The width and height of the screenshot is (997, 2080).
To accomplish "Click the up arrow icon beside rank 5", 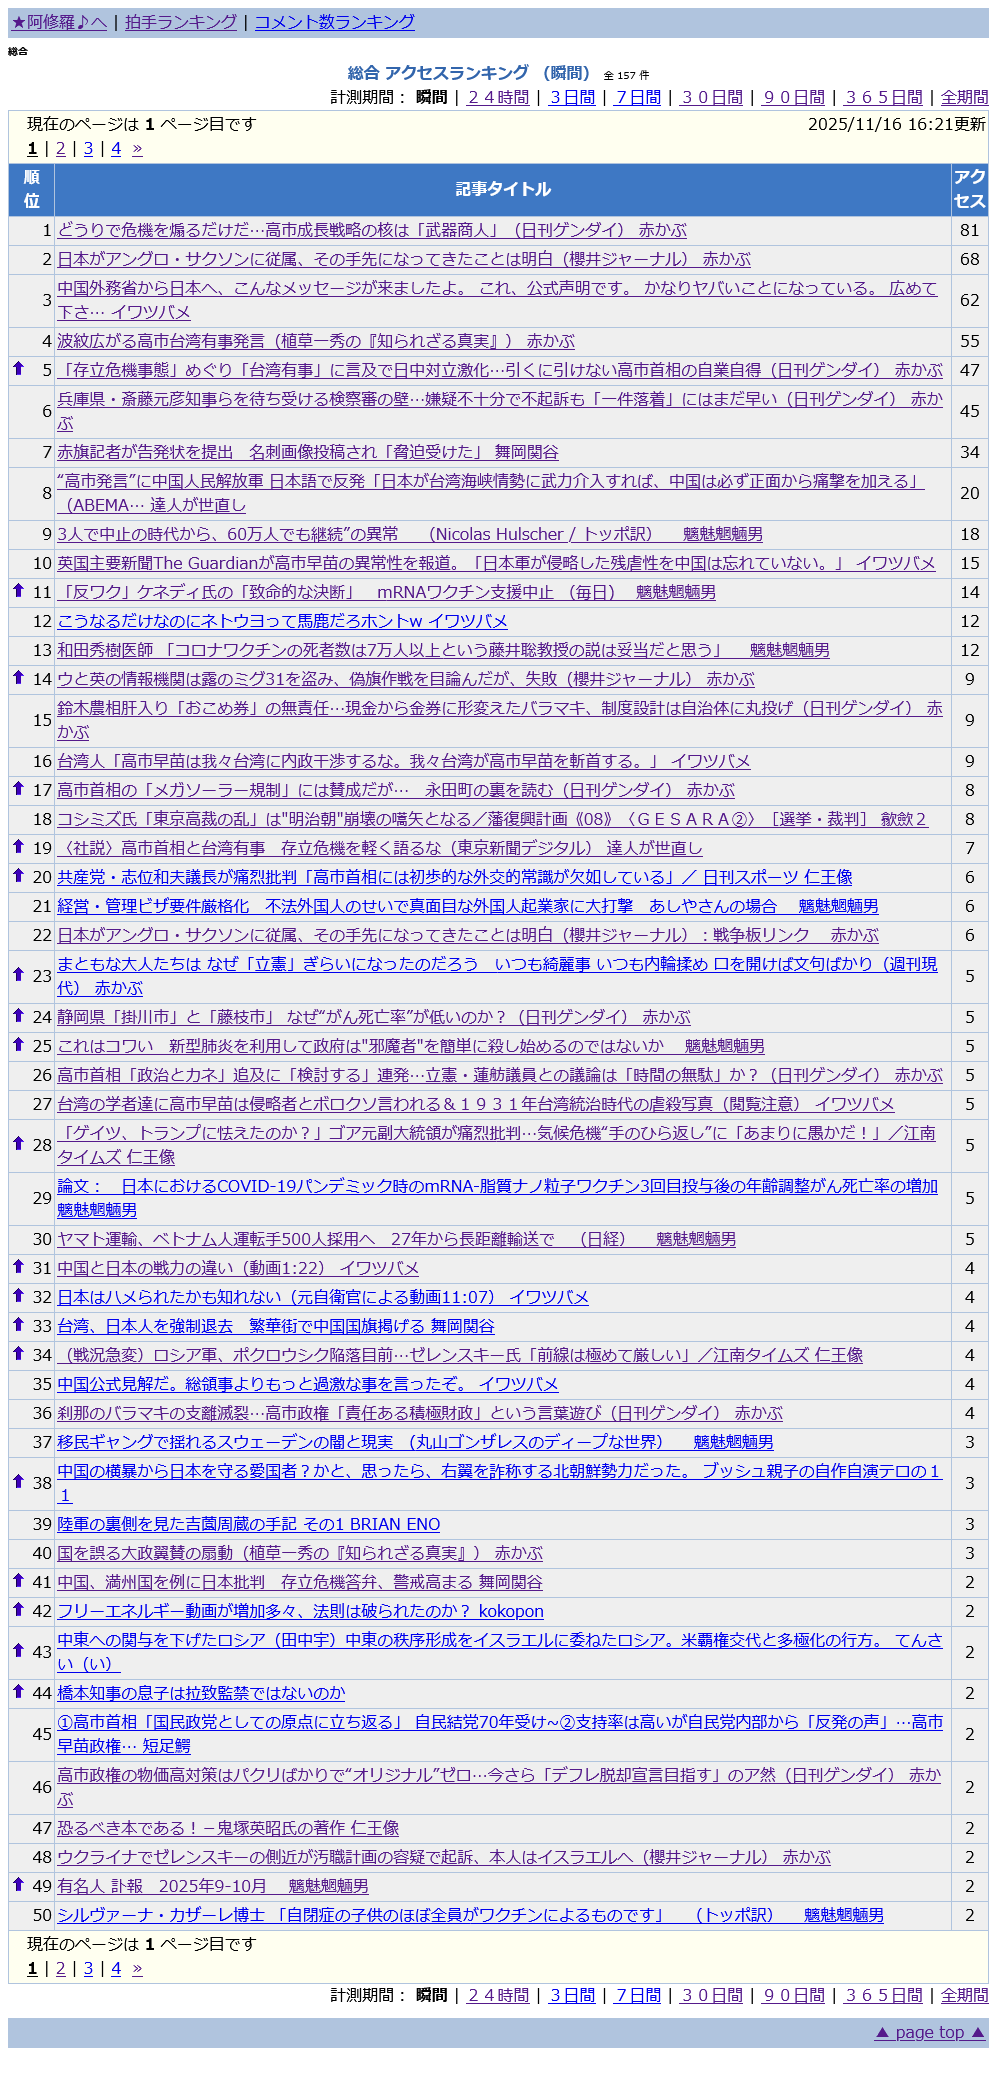I will point(18,369).
